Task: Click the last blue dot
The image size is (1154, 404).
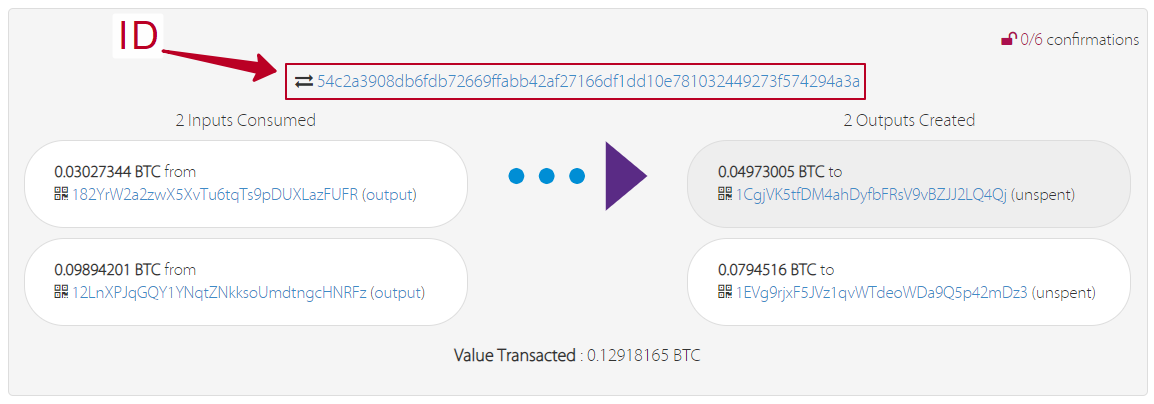Action: [577, 176]
